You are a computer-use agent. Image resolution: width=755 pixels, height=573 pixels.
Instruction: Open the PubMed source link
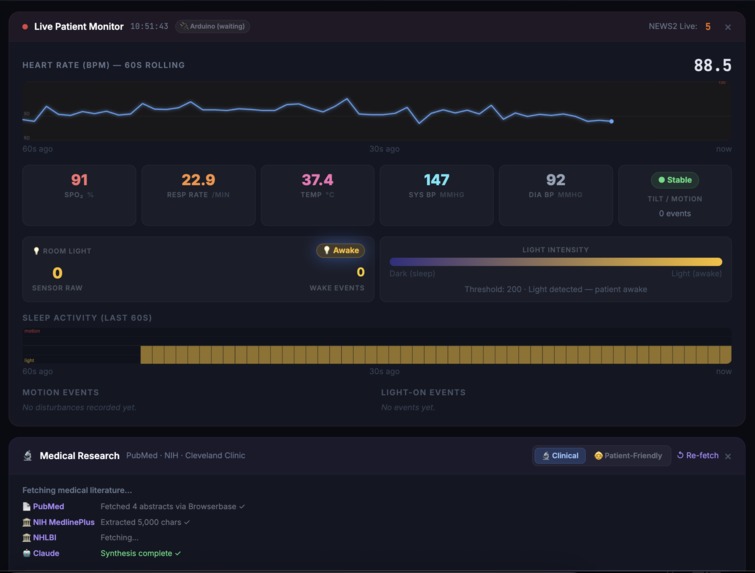[48, 507]
